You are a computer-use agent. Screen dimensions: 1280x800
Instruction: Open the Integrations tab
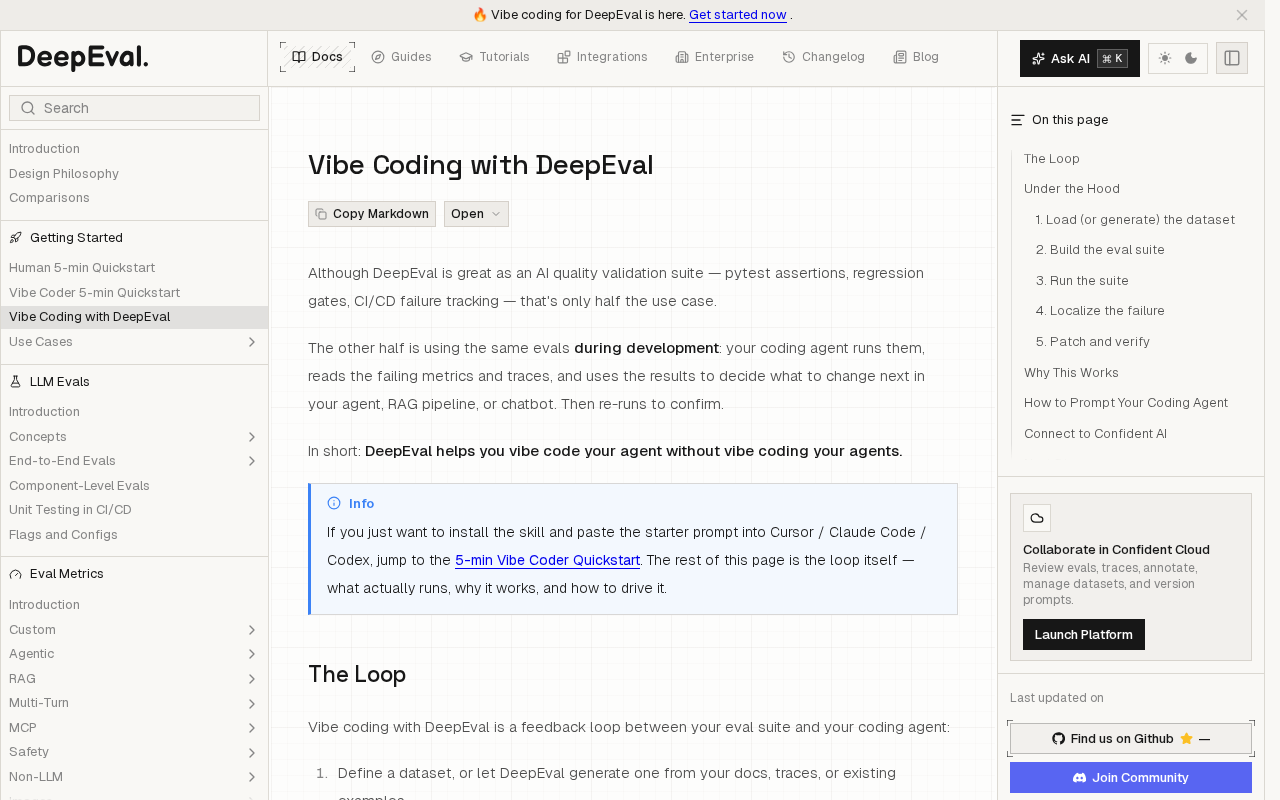coord(602,57)
